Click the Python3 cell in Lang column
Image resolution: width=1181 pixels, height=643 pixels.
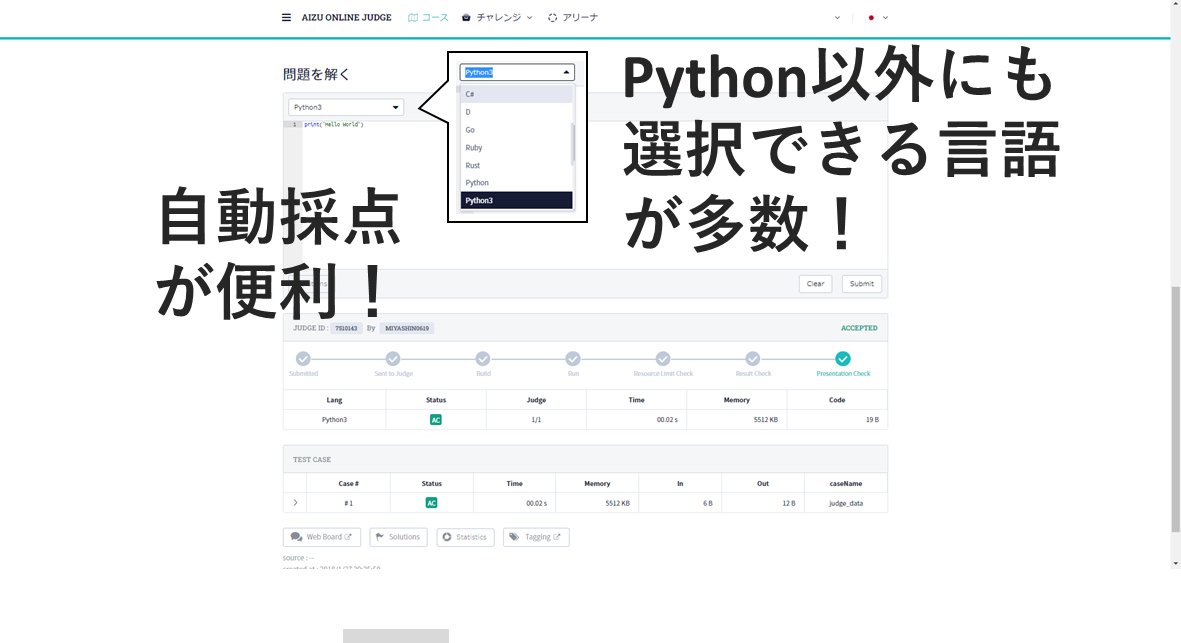point(334,419)
